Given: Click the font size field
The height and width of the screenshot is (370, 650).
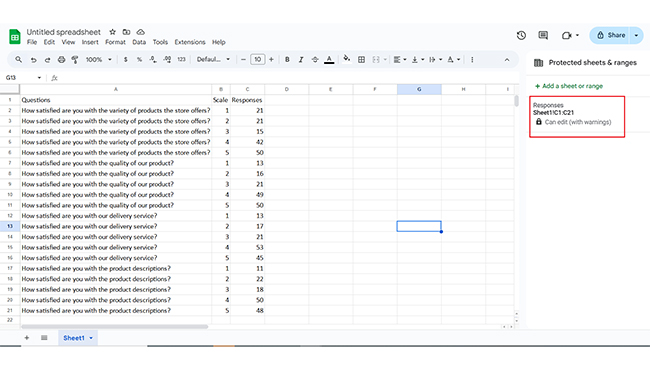Looking at the screenshot, I should [257, 60].
